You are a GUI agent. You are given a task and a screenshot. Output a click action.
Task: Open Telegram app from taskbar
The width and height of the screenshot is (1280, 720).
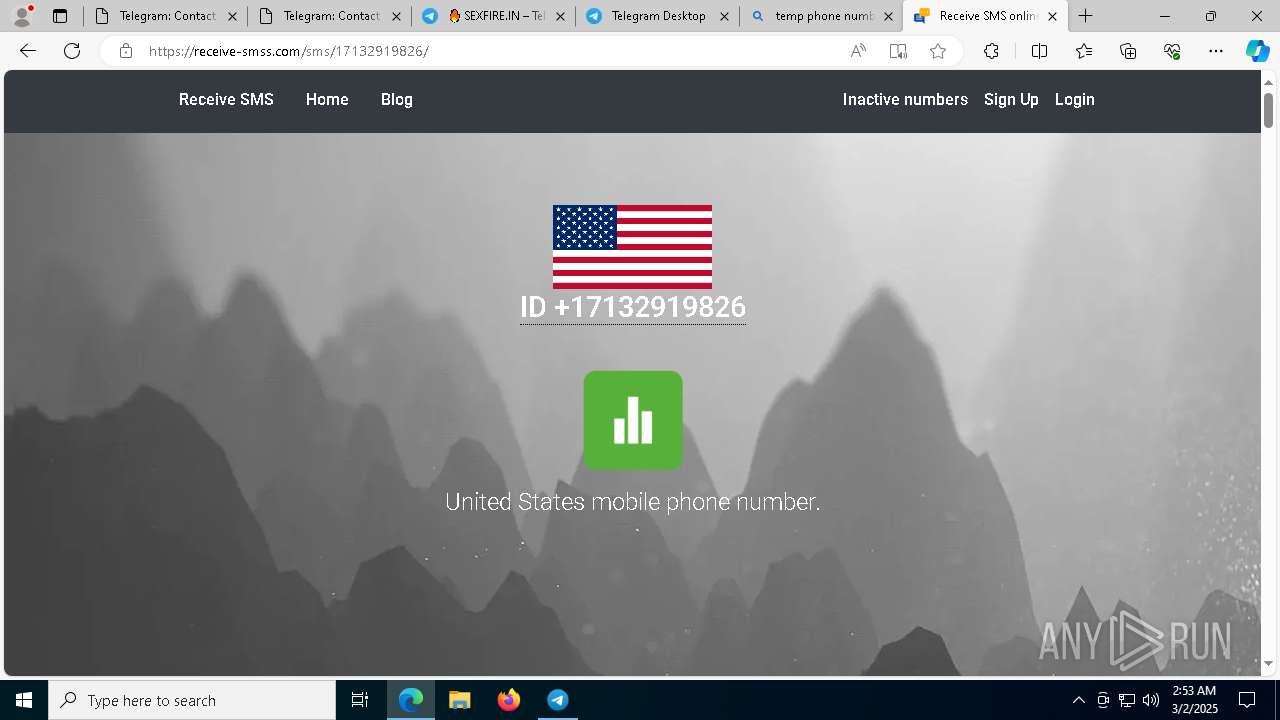(x=558, y=700)
